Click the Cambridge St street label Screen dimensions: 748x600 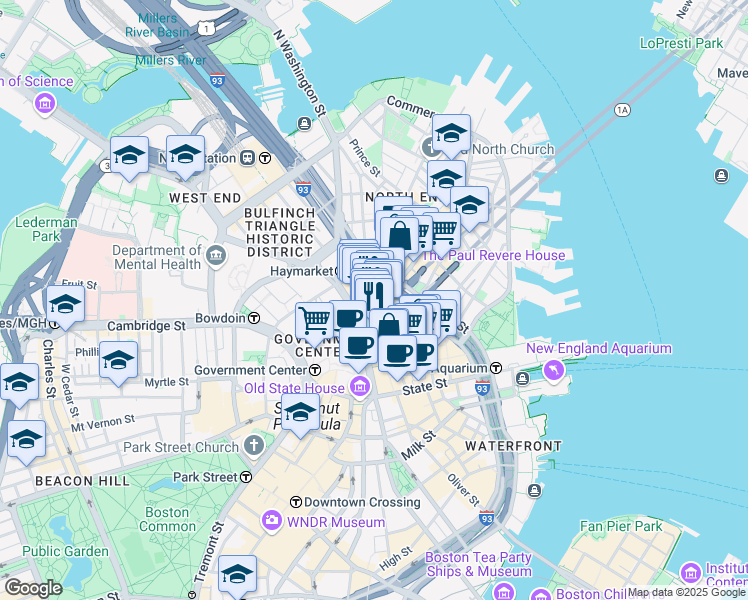point(146,326)
